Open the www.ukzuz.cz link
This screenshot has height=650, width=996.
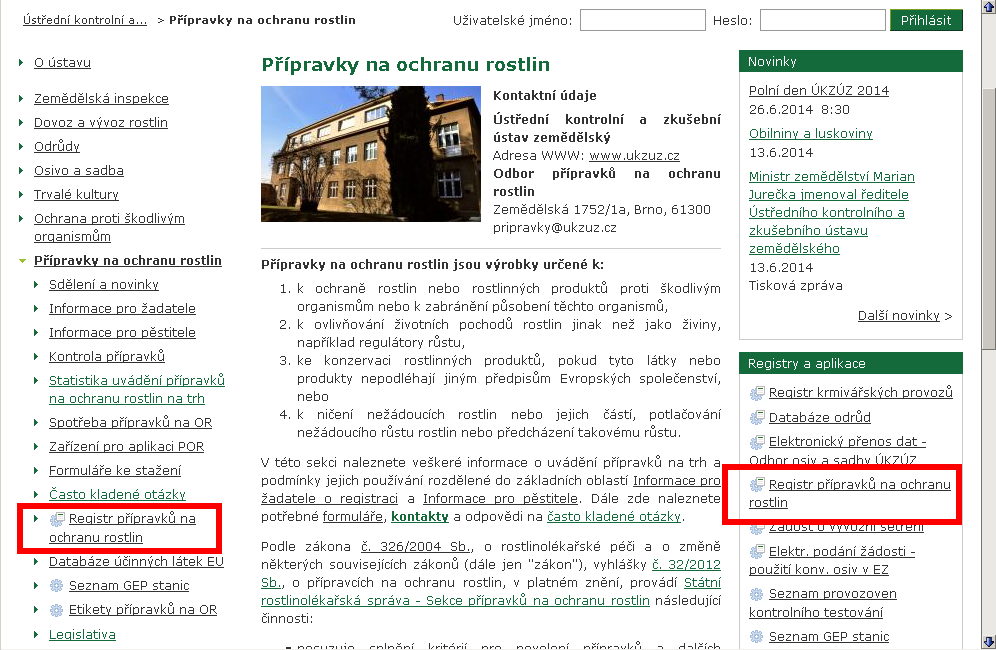click(x=634, y=156)
